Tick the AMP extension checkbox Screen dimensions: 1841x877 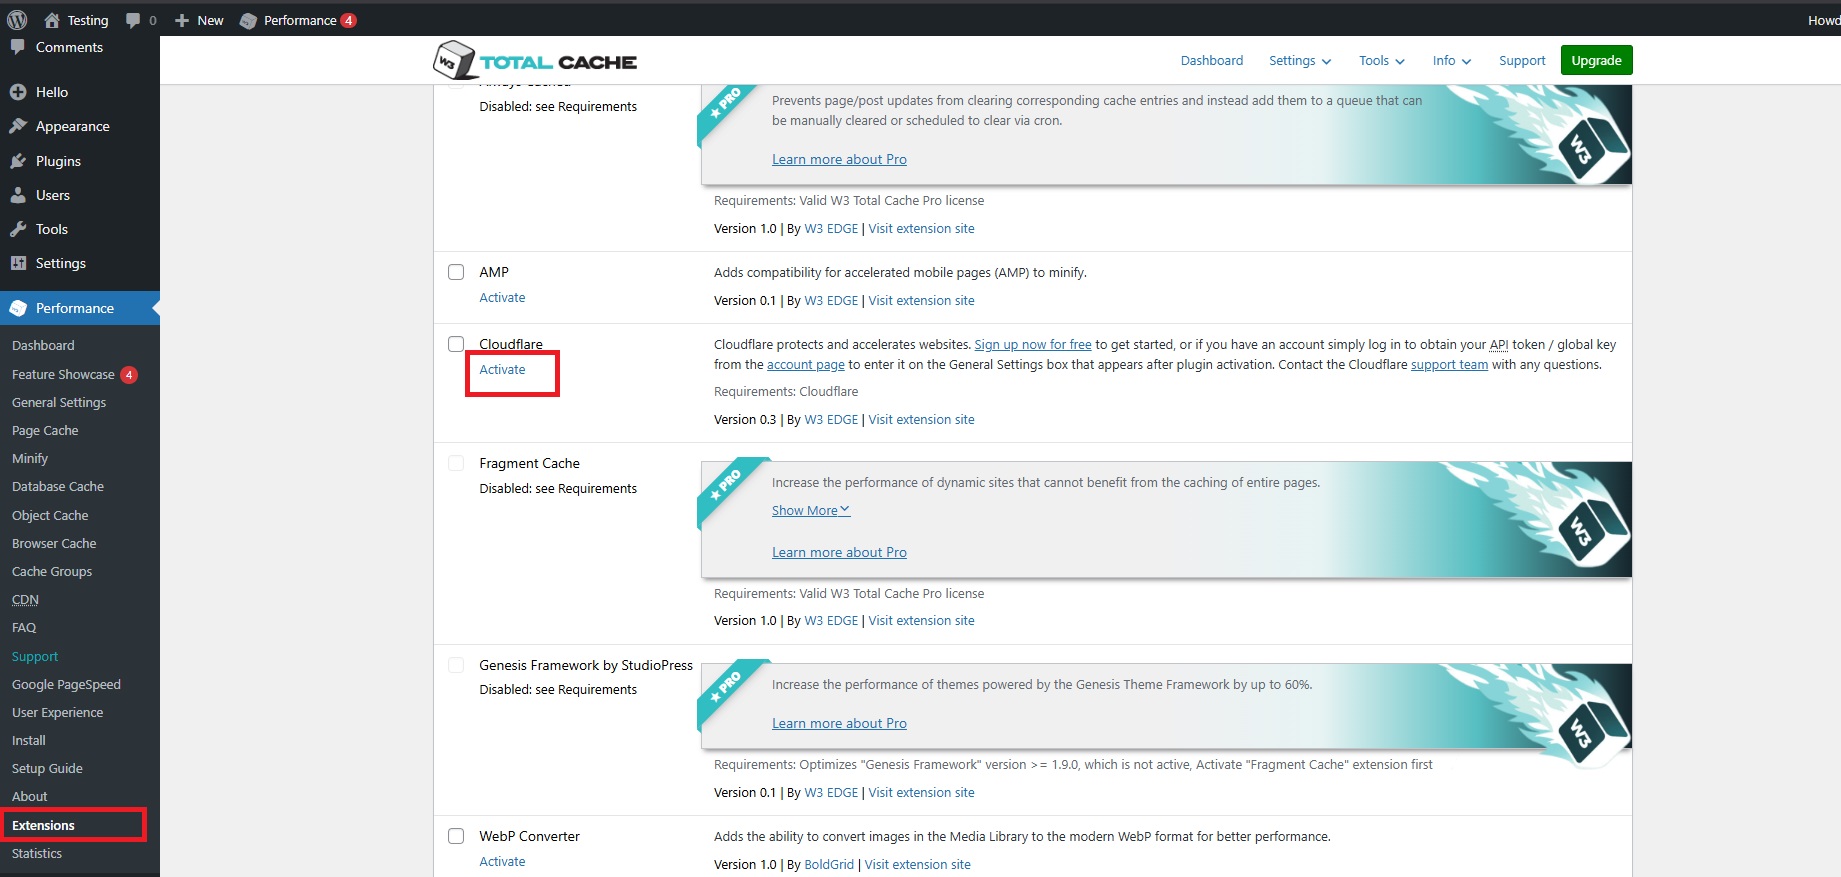456,272
